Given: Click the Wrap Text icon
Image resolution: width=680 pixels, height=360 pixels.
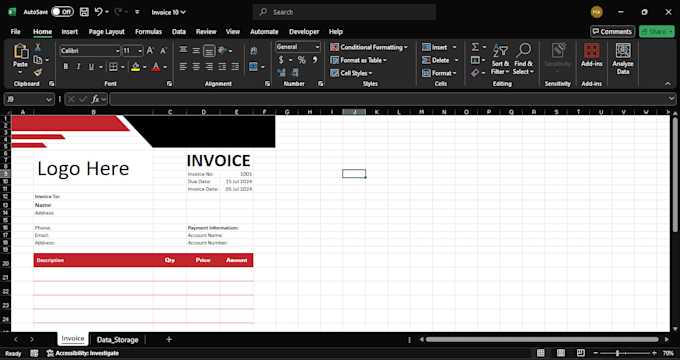Looking at the screenshot, I should click(x=254, y=51).
